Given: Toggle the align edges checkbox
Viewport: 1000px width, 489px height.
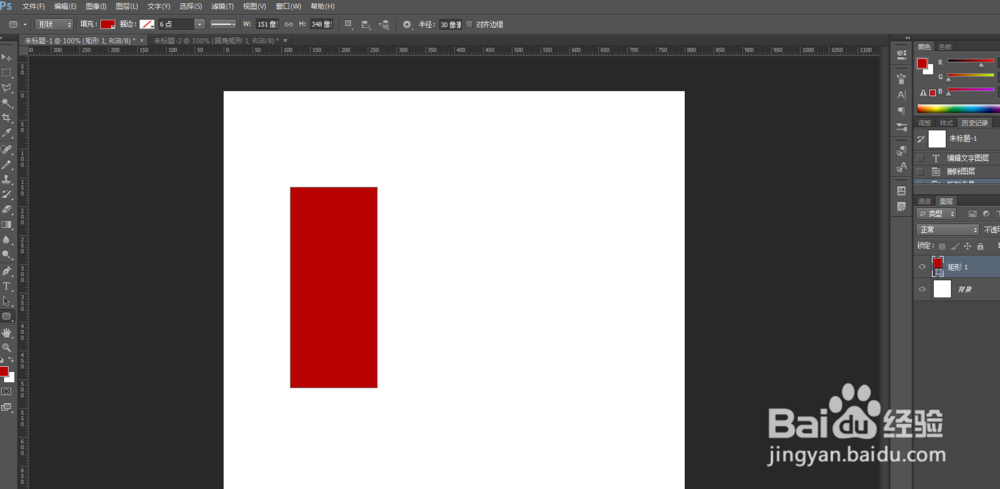Looking at the screenshot, I should 469,24.
